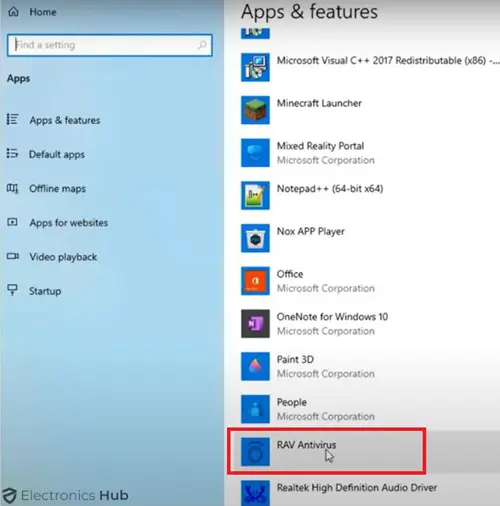Click the Apps section heading in sidebar
This screenshot has width=500, height=506.
[19, 79]
